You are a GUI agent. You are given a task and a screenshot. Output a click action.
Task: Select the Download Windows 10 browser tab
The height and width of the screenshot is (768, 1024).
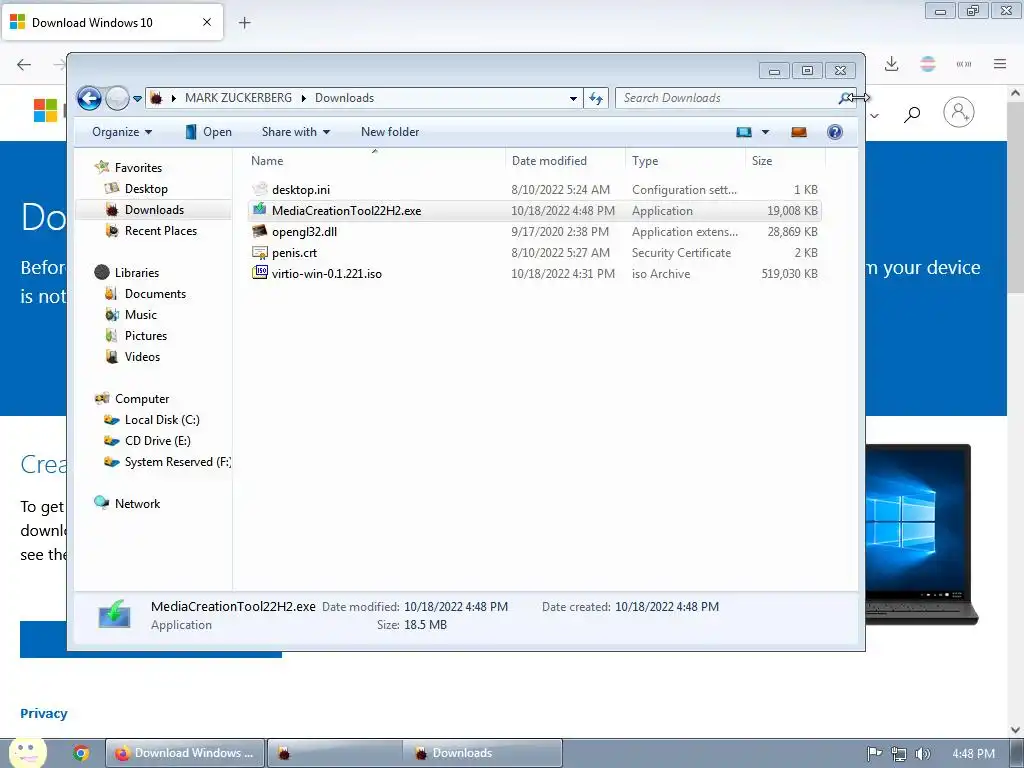(112, 22)
